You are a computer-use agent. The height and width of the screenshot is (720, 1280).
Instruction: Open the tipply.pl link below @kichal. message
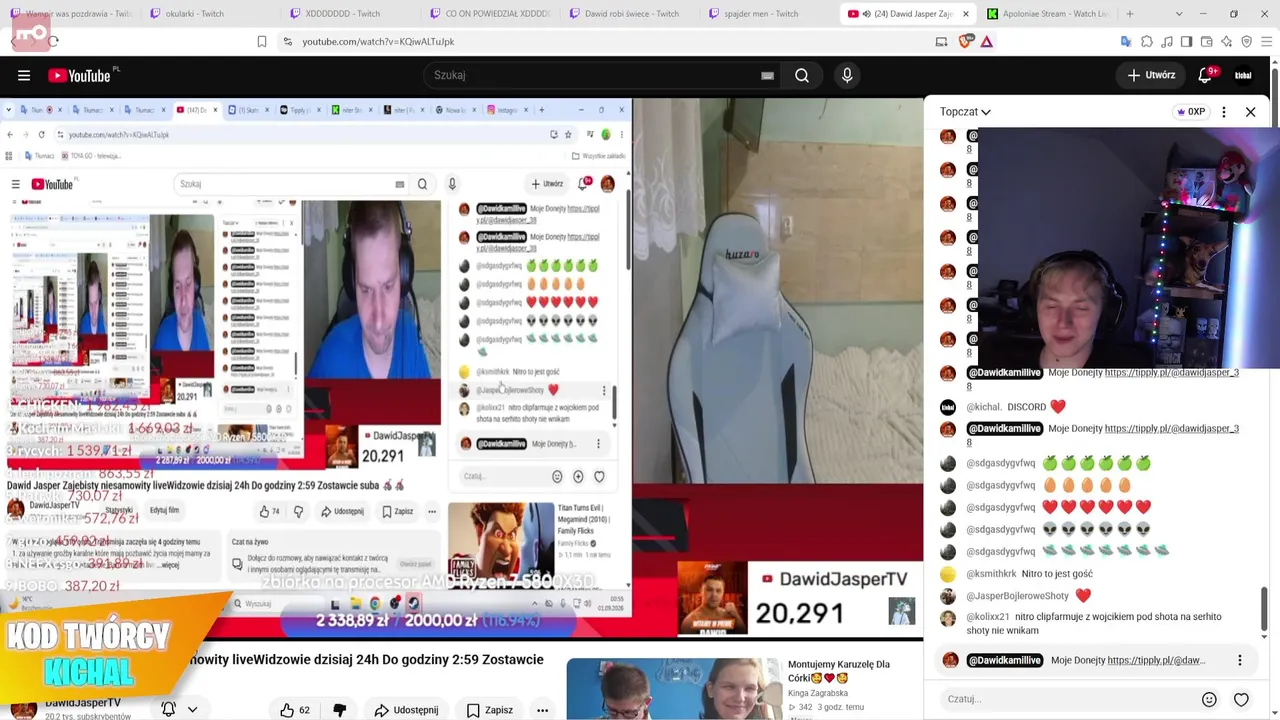click(x=1171, y=429)
